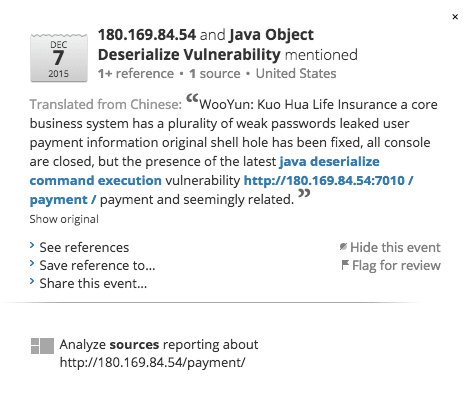This screenshot has height=400, width=473.
Task: Hide this event
Action: coord(395,247)
